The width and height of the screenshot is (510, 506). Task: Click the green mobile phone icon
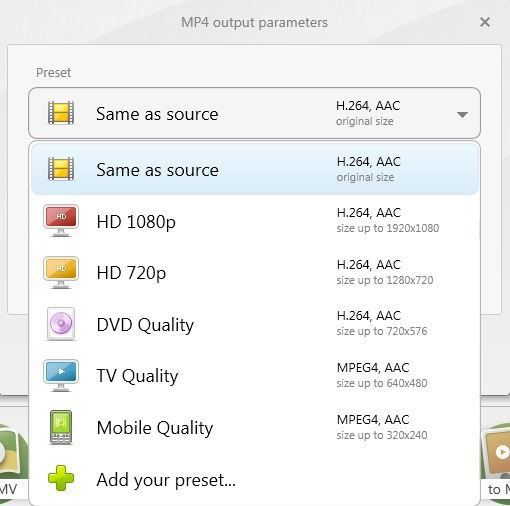coord(61,427)
